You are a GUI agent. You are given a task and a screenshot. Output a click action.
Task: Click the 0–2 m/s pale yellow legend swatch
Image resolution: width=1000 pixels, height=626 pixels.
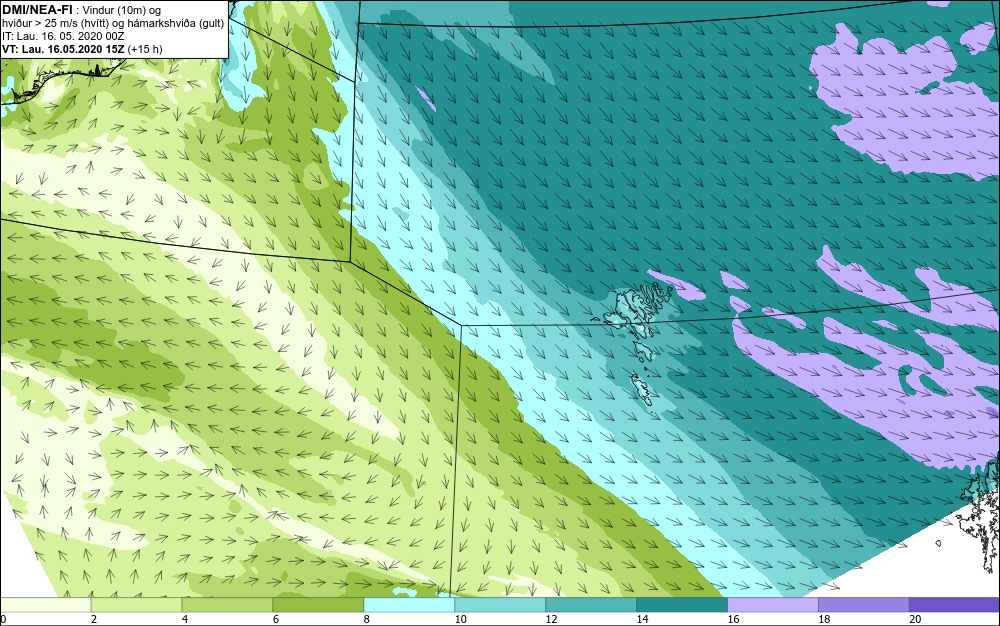point(46,604)
